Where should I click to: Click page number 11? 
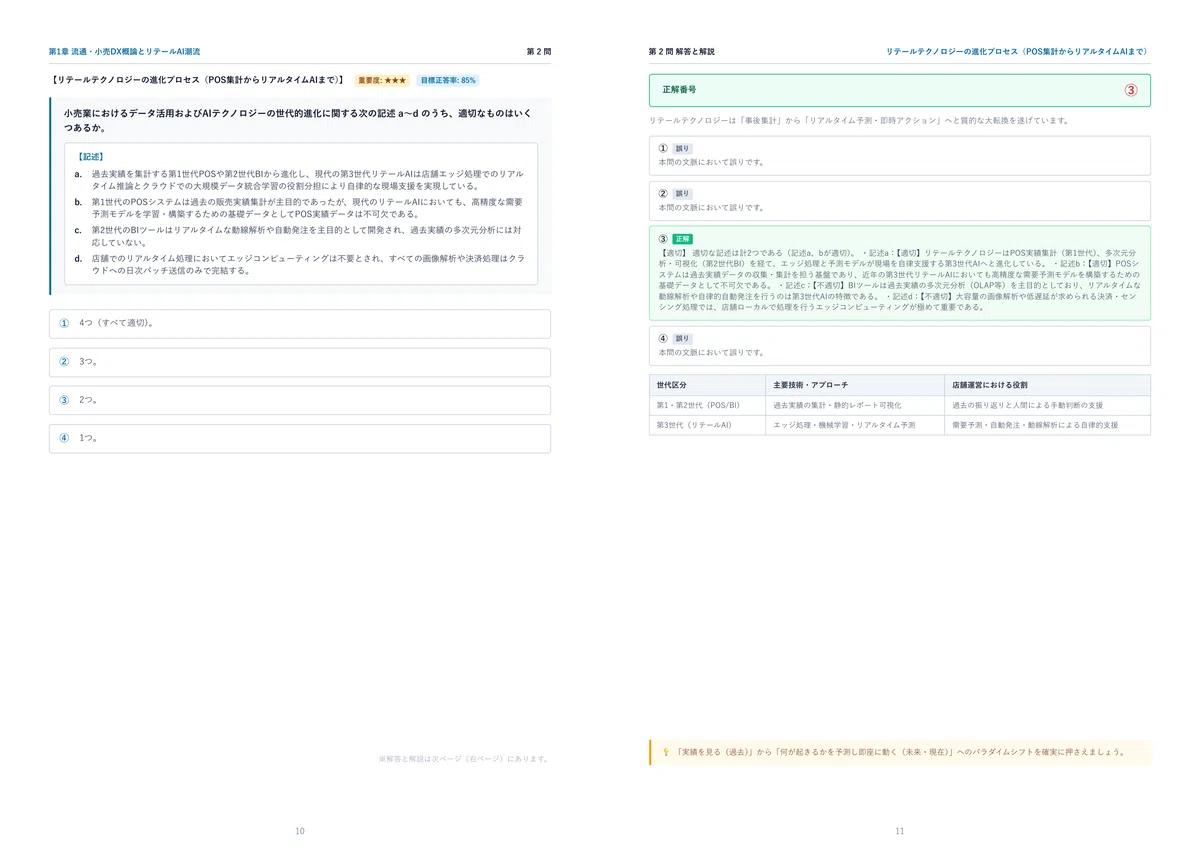click(x=899, y=831)
